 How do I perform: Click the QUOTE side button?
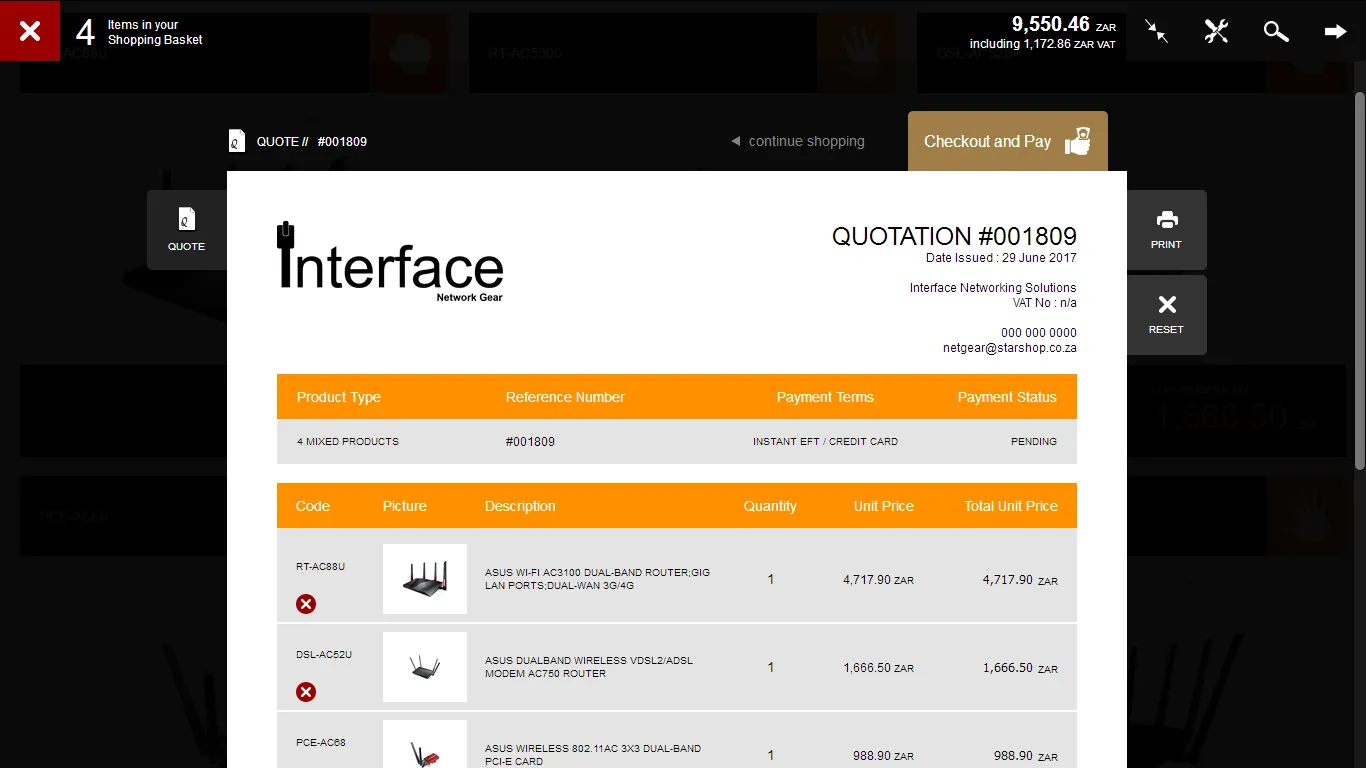coord(187,230)
